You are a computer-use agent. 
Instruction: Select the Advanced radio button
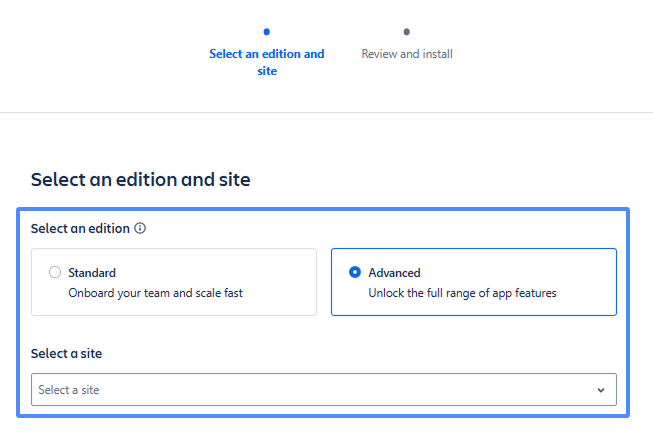355,272
